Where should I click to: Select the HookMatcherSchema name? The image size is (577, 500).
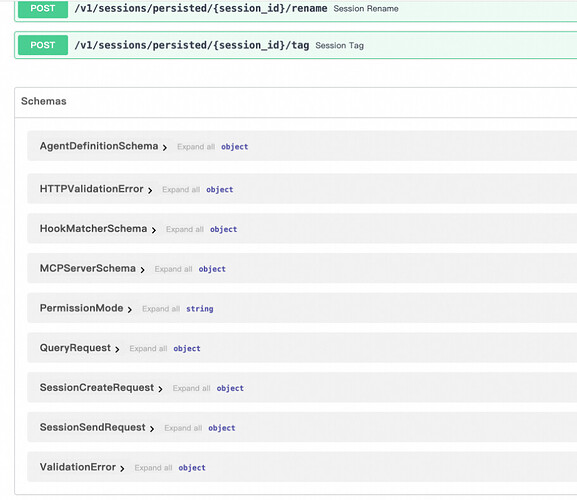point(93,228)
